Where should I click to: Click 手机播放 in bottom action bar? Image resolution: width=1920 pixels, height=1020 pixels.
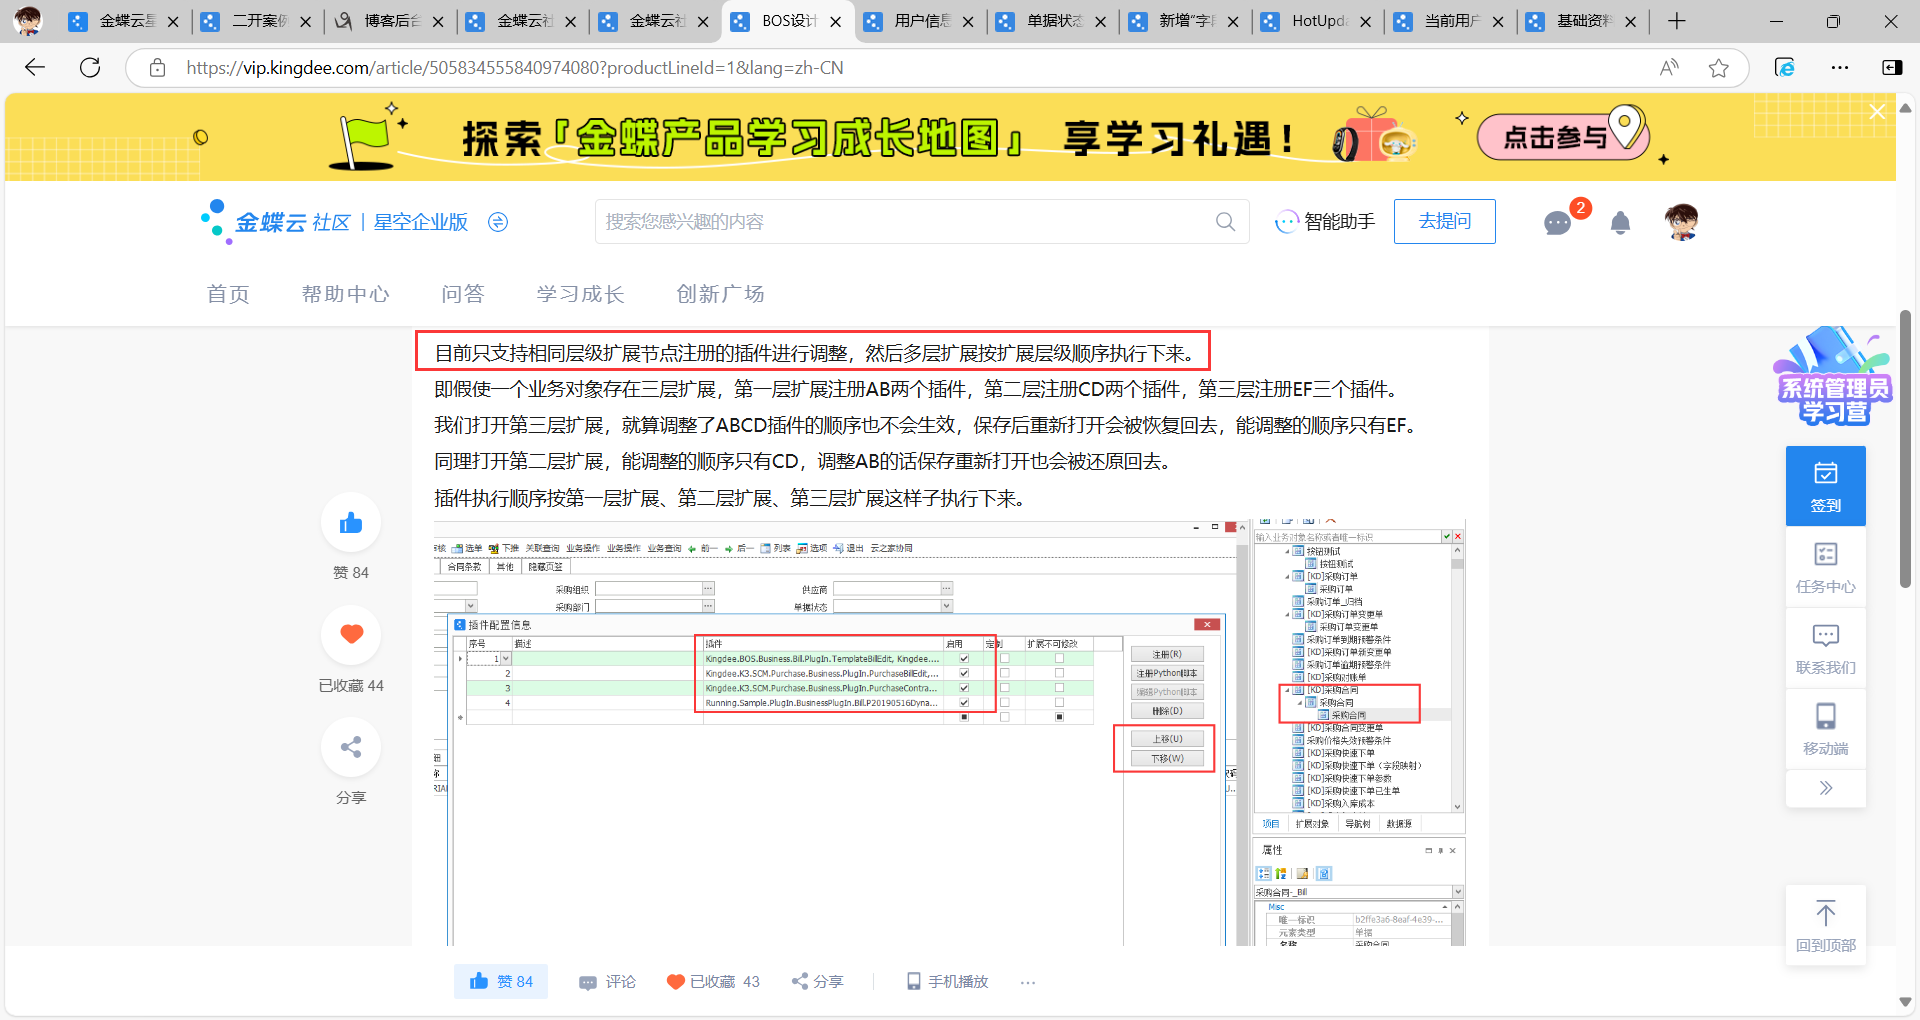pyautogui.click(x=947, y=982)
